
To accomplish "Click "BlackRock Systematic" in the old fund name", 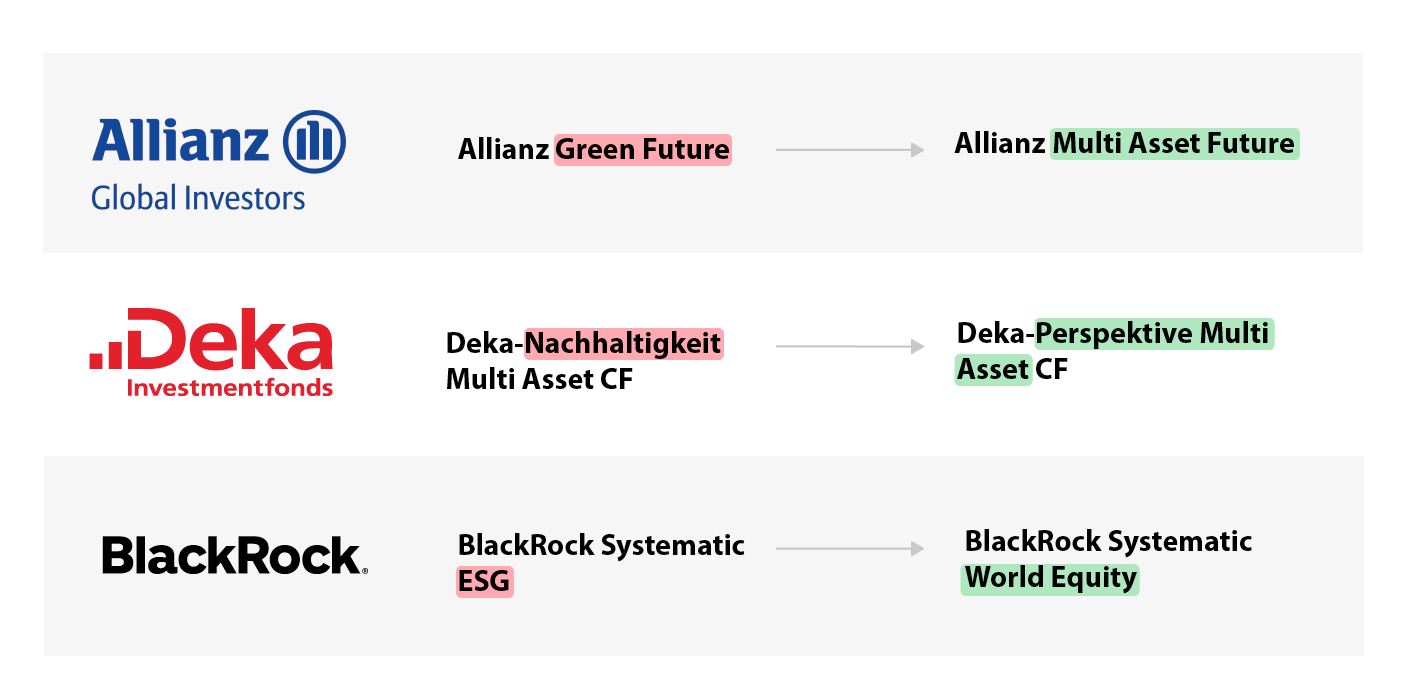I will point(601,545).
